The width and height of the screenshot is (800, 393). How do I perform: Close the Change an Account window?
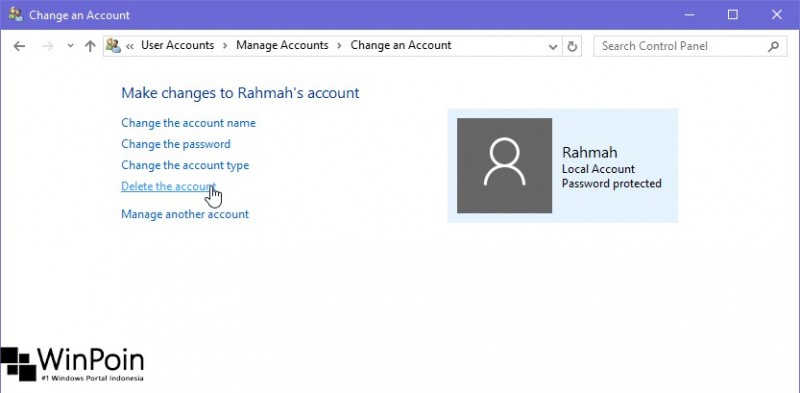777,15
